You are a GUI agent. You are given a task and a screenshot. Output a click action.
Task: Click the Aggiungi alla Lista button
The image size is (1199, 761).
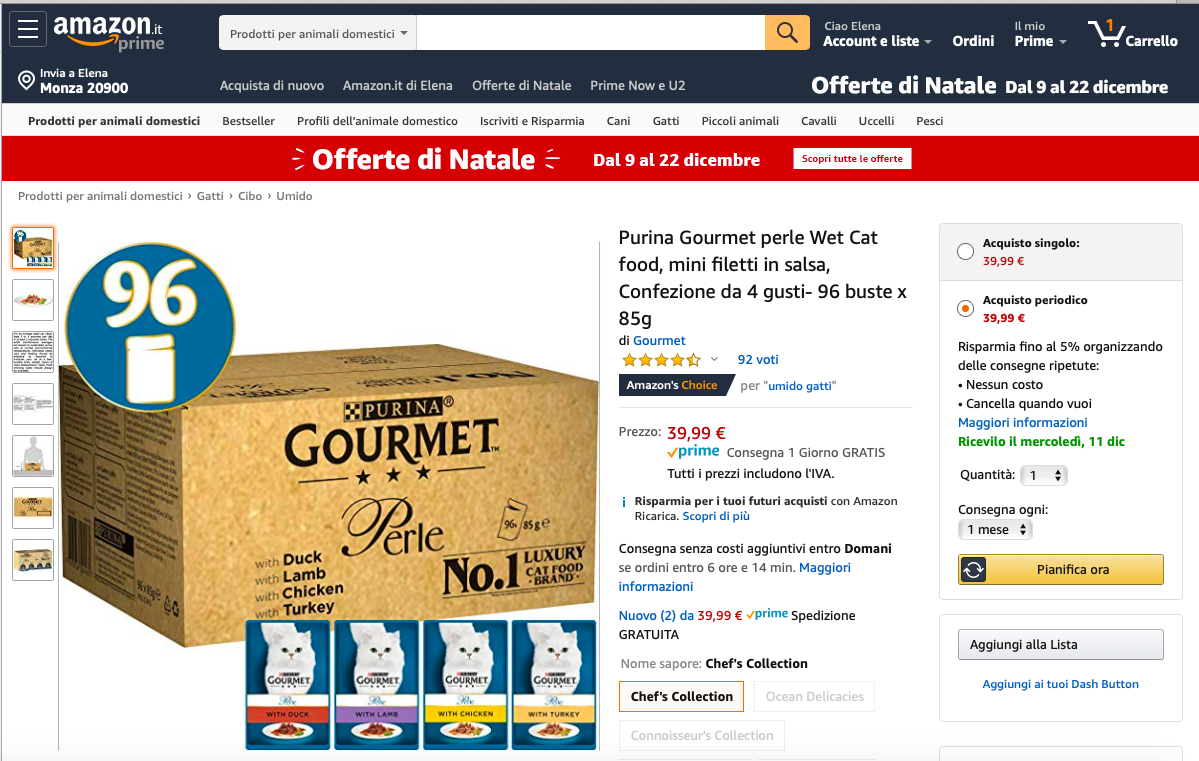1061,645
